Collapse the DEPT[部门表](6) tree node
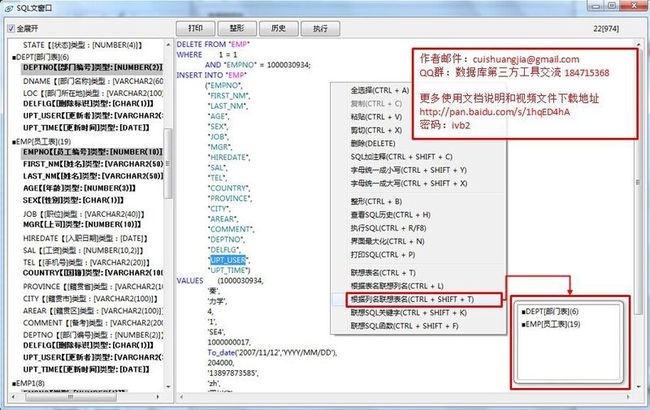Image resolution: width=650 pixels, height=410 pixels. click(41, 57)
